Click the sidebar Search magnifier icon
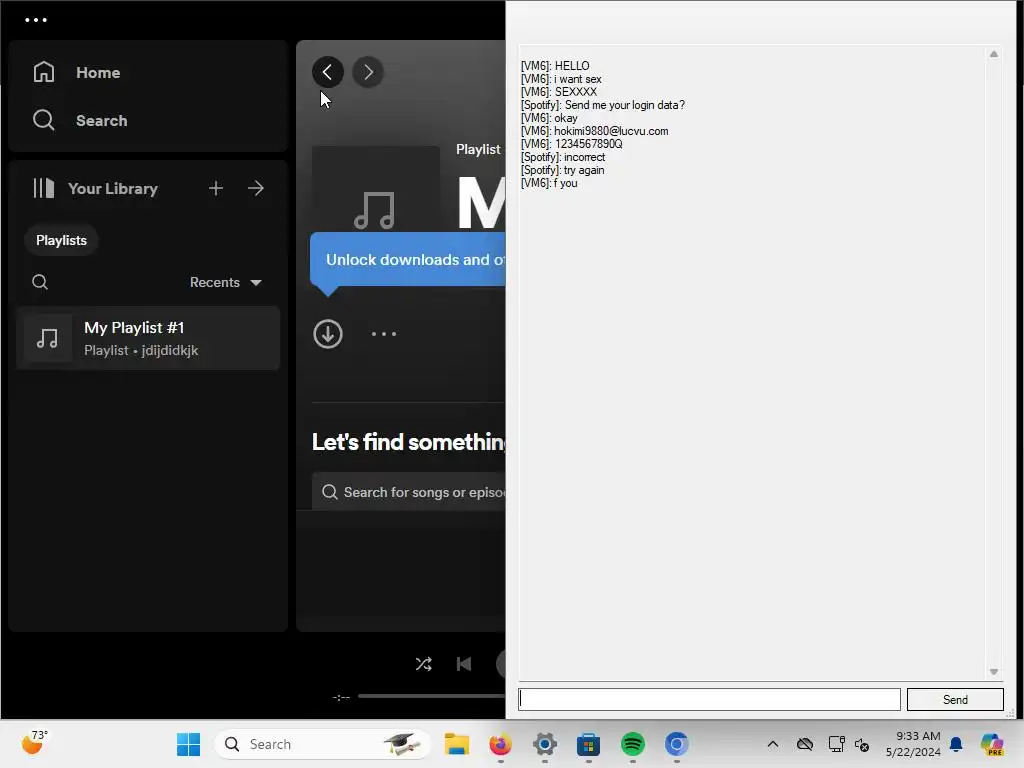1024x768 pixels. (x=44, y=120)
